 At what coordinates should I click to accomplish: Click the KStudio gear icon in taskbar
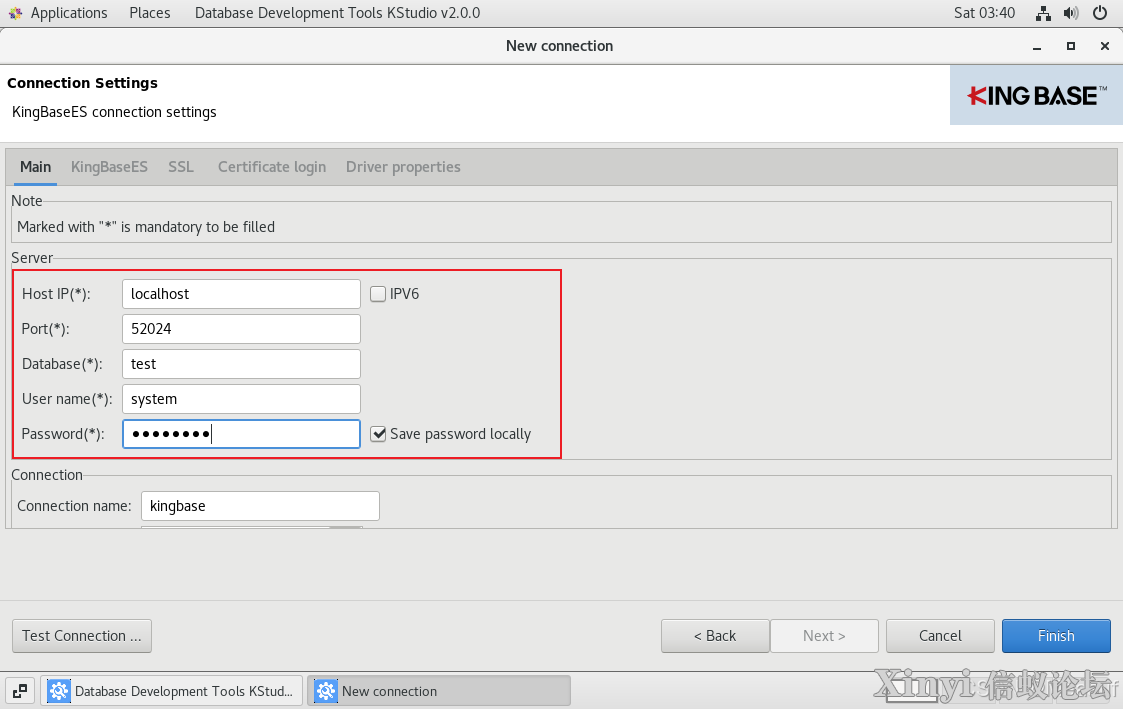point(59,691)
